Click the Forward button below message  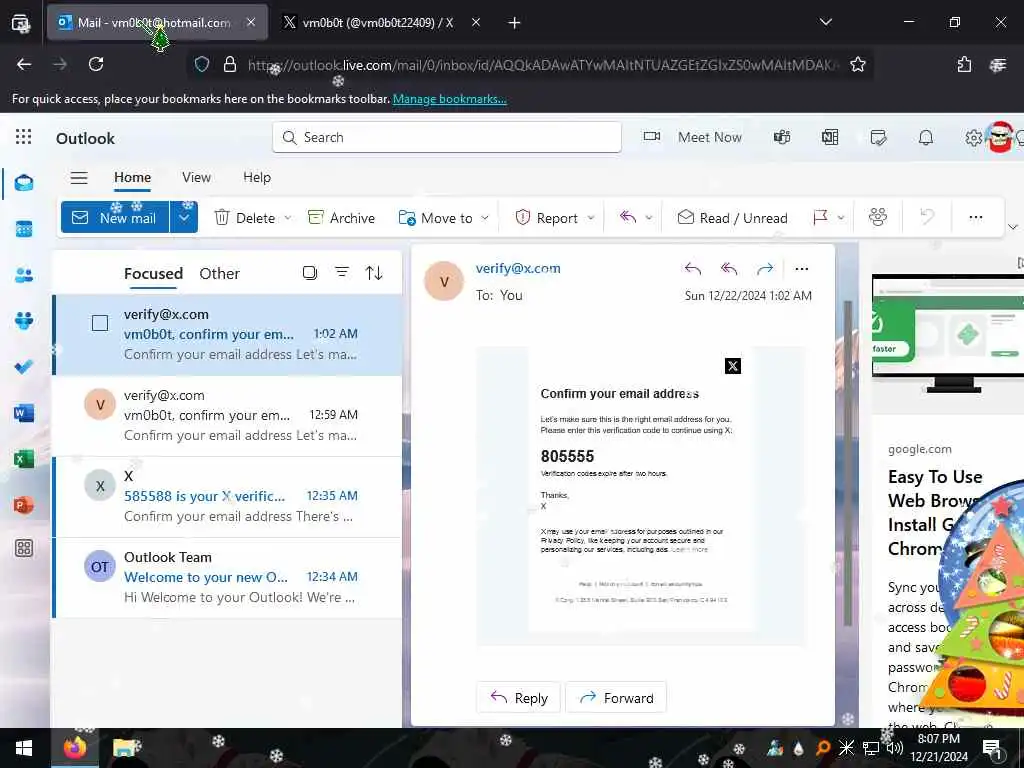point(616,698)
